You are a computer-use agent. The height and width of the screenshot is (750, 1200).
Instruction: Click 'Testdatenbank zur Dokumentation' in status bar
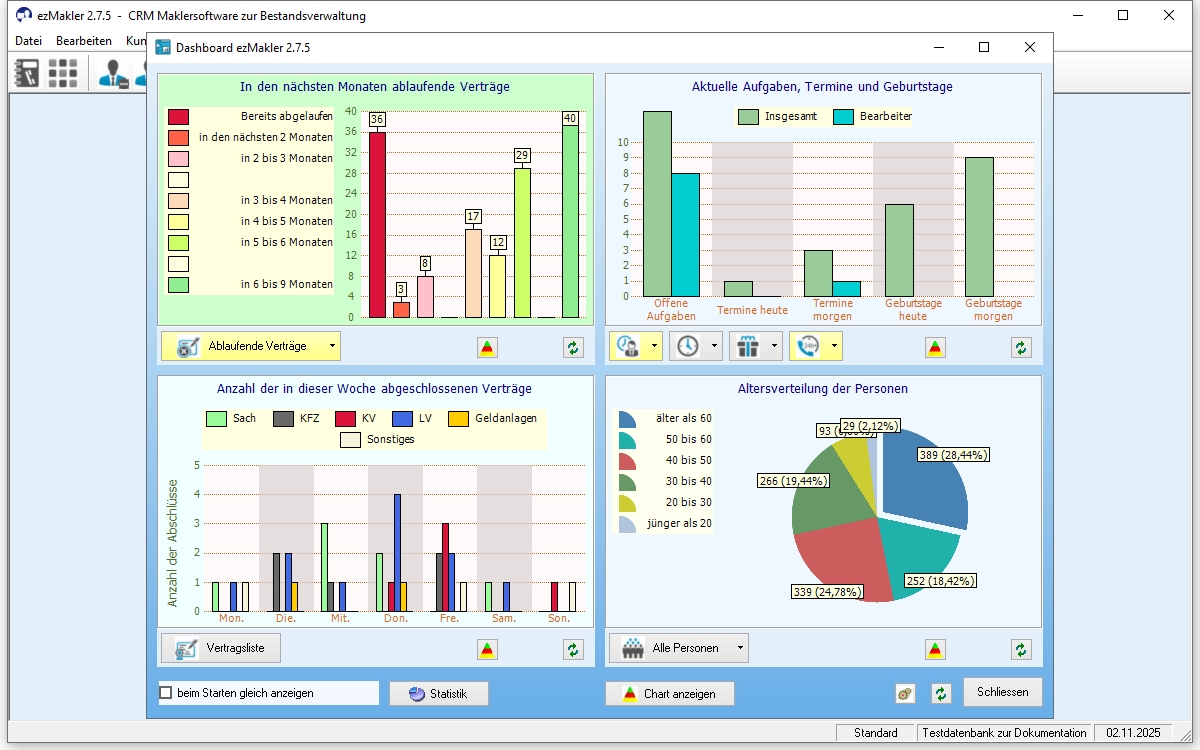click(1004, 733)
